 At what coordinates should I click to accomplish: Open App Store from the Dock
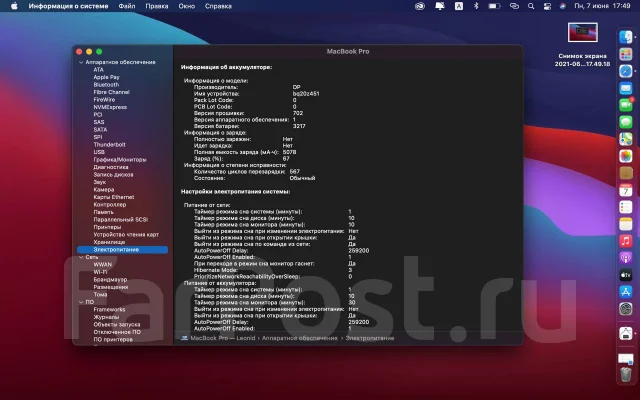click(x=626, y=292)
